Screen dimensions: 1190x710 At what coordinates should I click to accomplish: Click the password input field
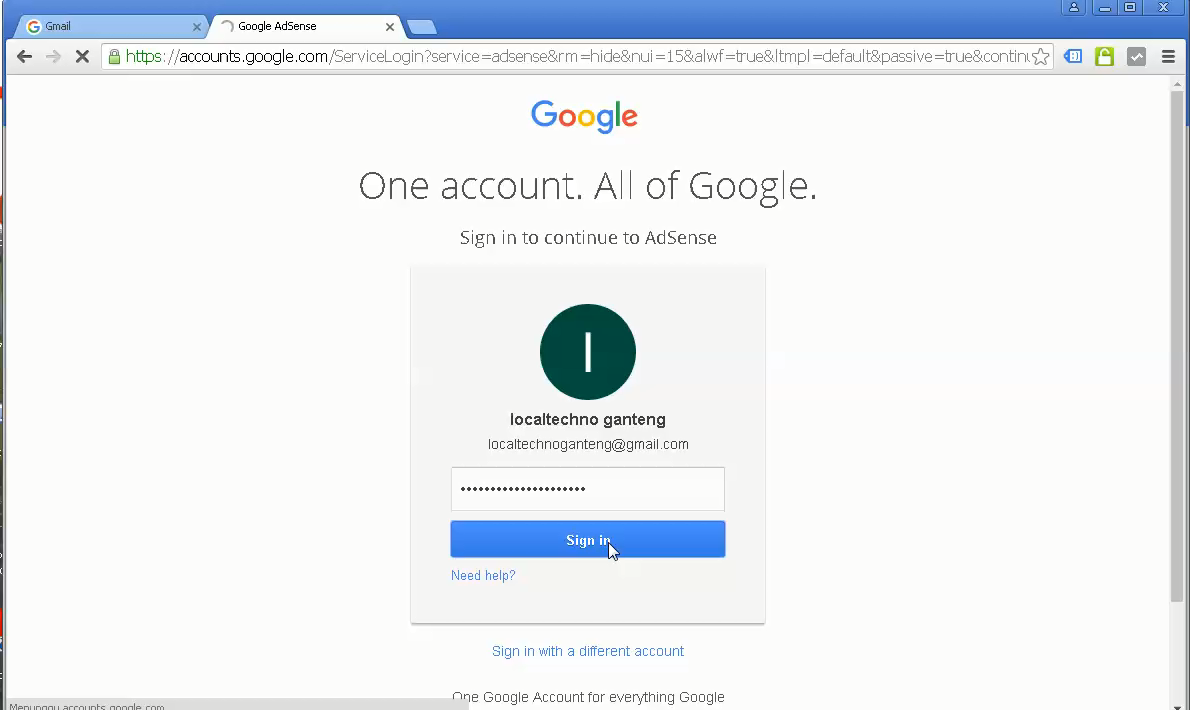tap(587, 489)
